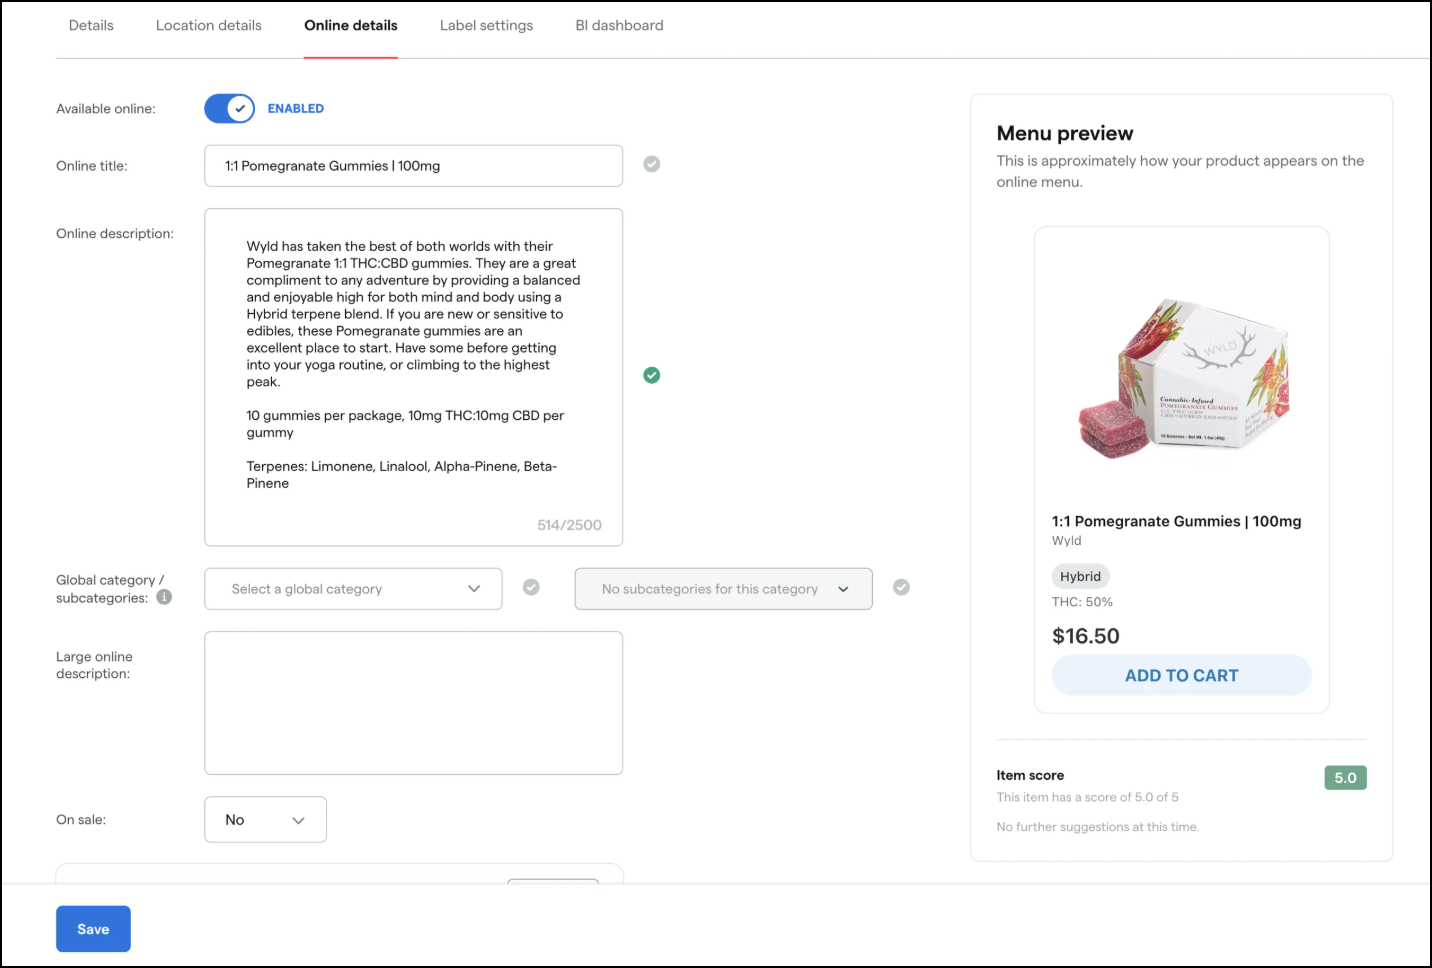The image size is (1432, 968).
Task: Open the Select a global category dropdown
Action: (x=353, y=589)
